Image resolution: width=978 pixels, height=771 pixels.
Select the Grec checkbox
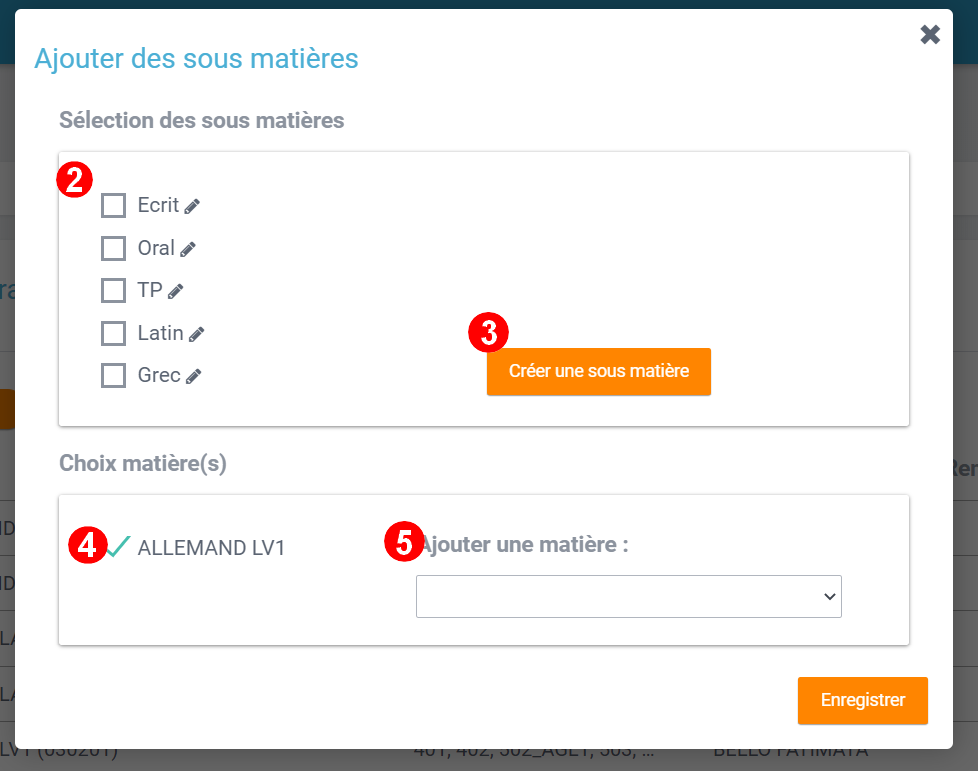pyautogui.click(x=114, y=376)
